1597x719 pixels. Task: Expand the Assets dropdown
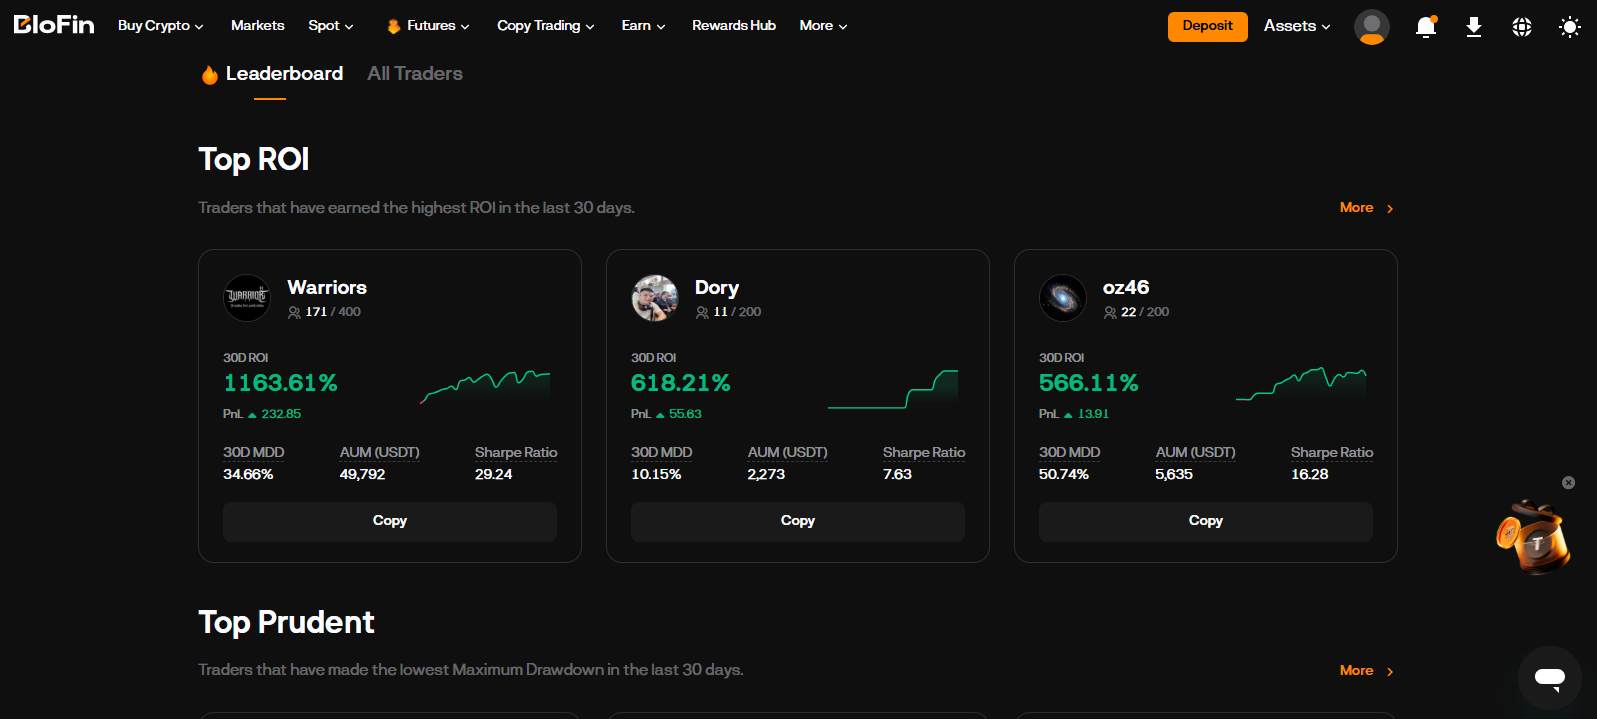pos(1297,26)
